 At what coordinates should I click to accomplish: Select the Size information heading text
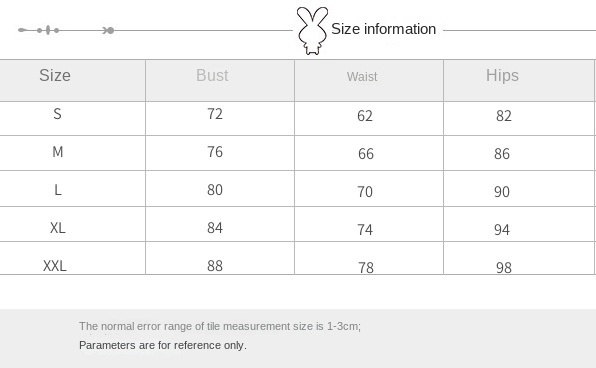(384, 29)
